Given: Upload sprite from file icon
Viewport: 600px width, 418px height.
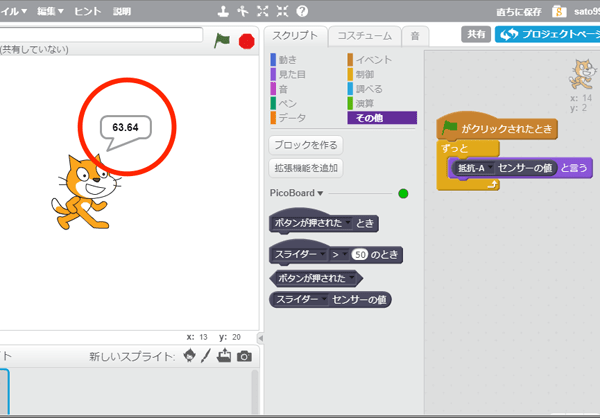Looking at the screenshot, I should pyautogui.click(x=224, y=356).
